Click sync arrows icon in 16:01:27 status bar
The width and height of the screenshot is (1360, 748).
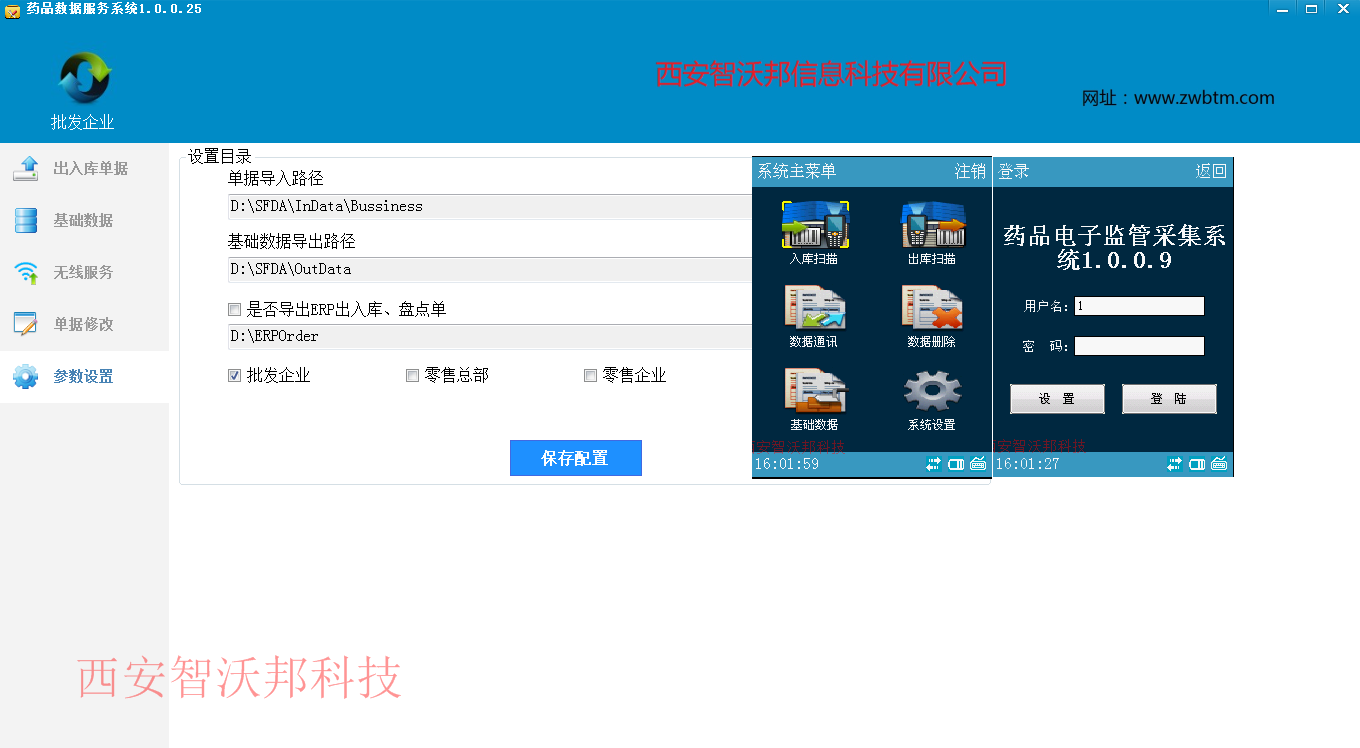point(1175,464)
